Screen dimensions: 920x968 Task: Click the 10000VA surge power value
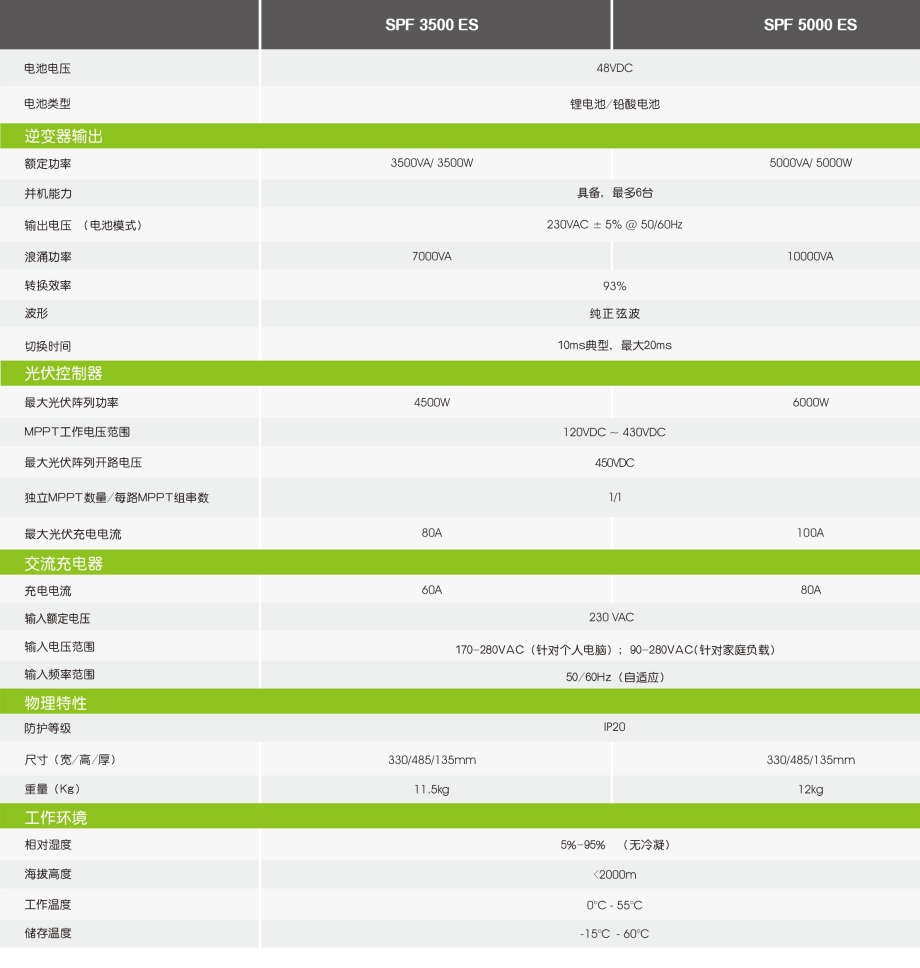pos(810,256)
